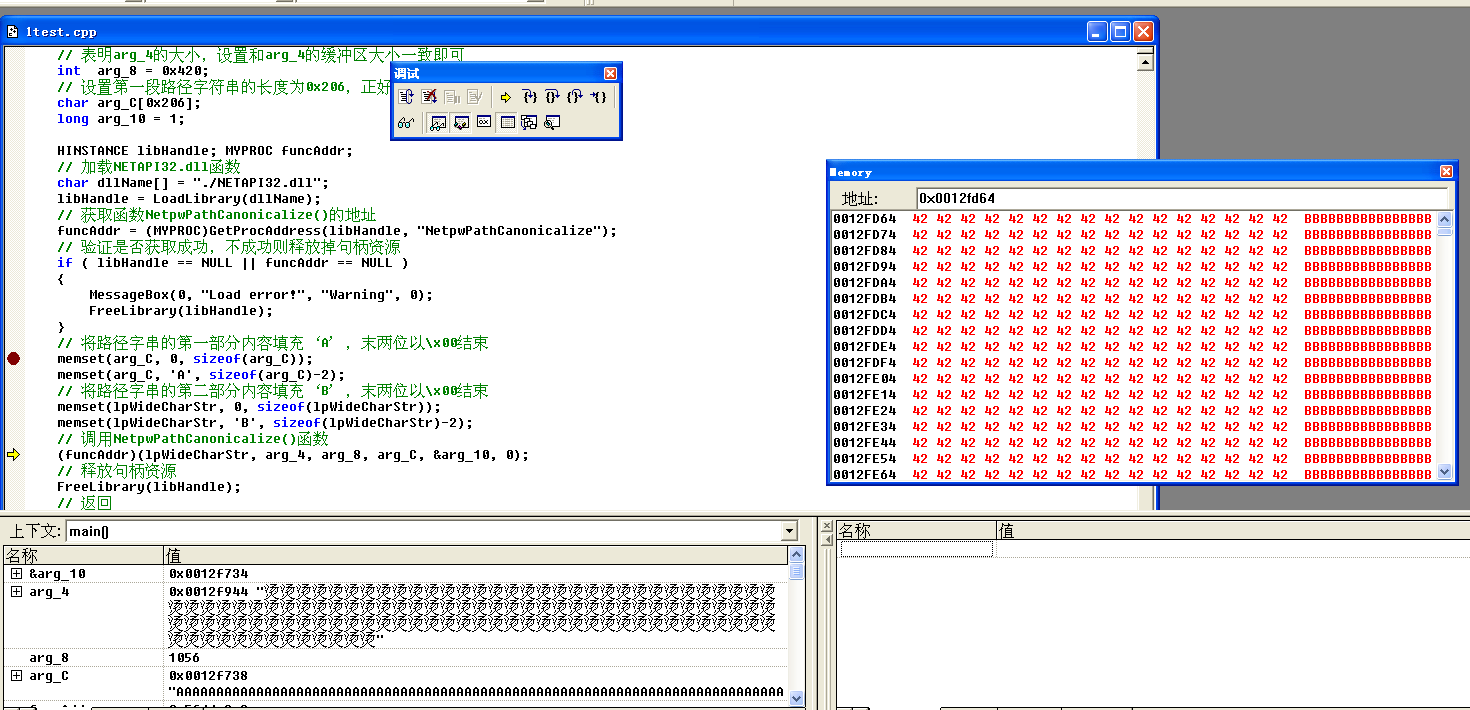Open the context dropdown showing main()
Viewport: 1470px width, 710px height.
pyautogui.click(x=789, y=531)
